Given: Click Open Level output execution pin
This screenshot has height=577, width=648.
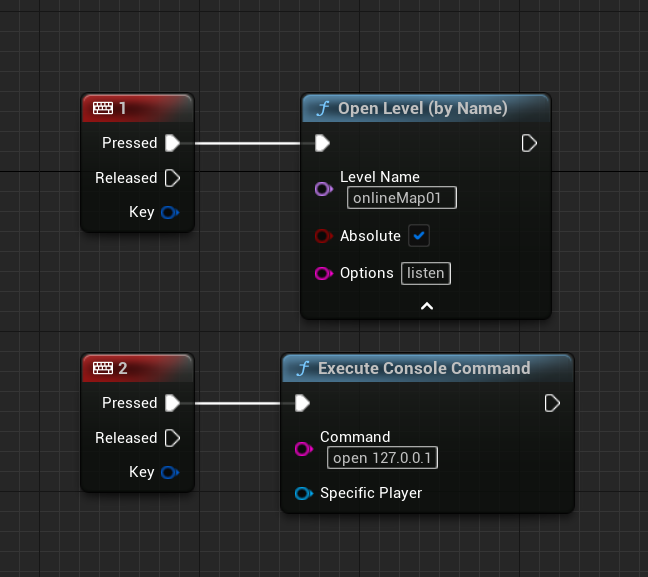Looking at the screenshot, I should pos(529,143).
